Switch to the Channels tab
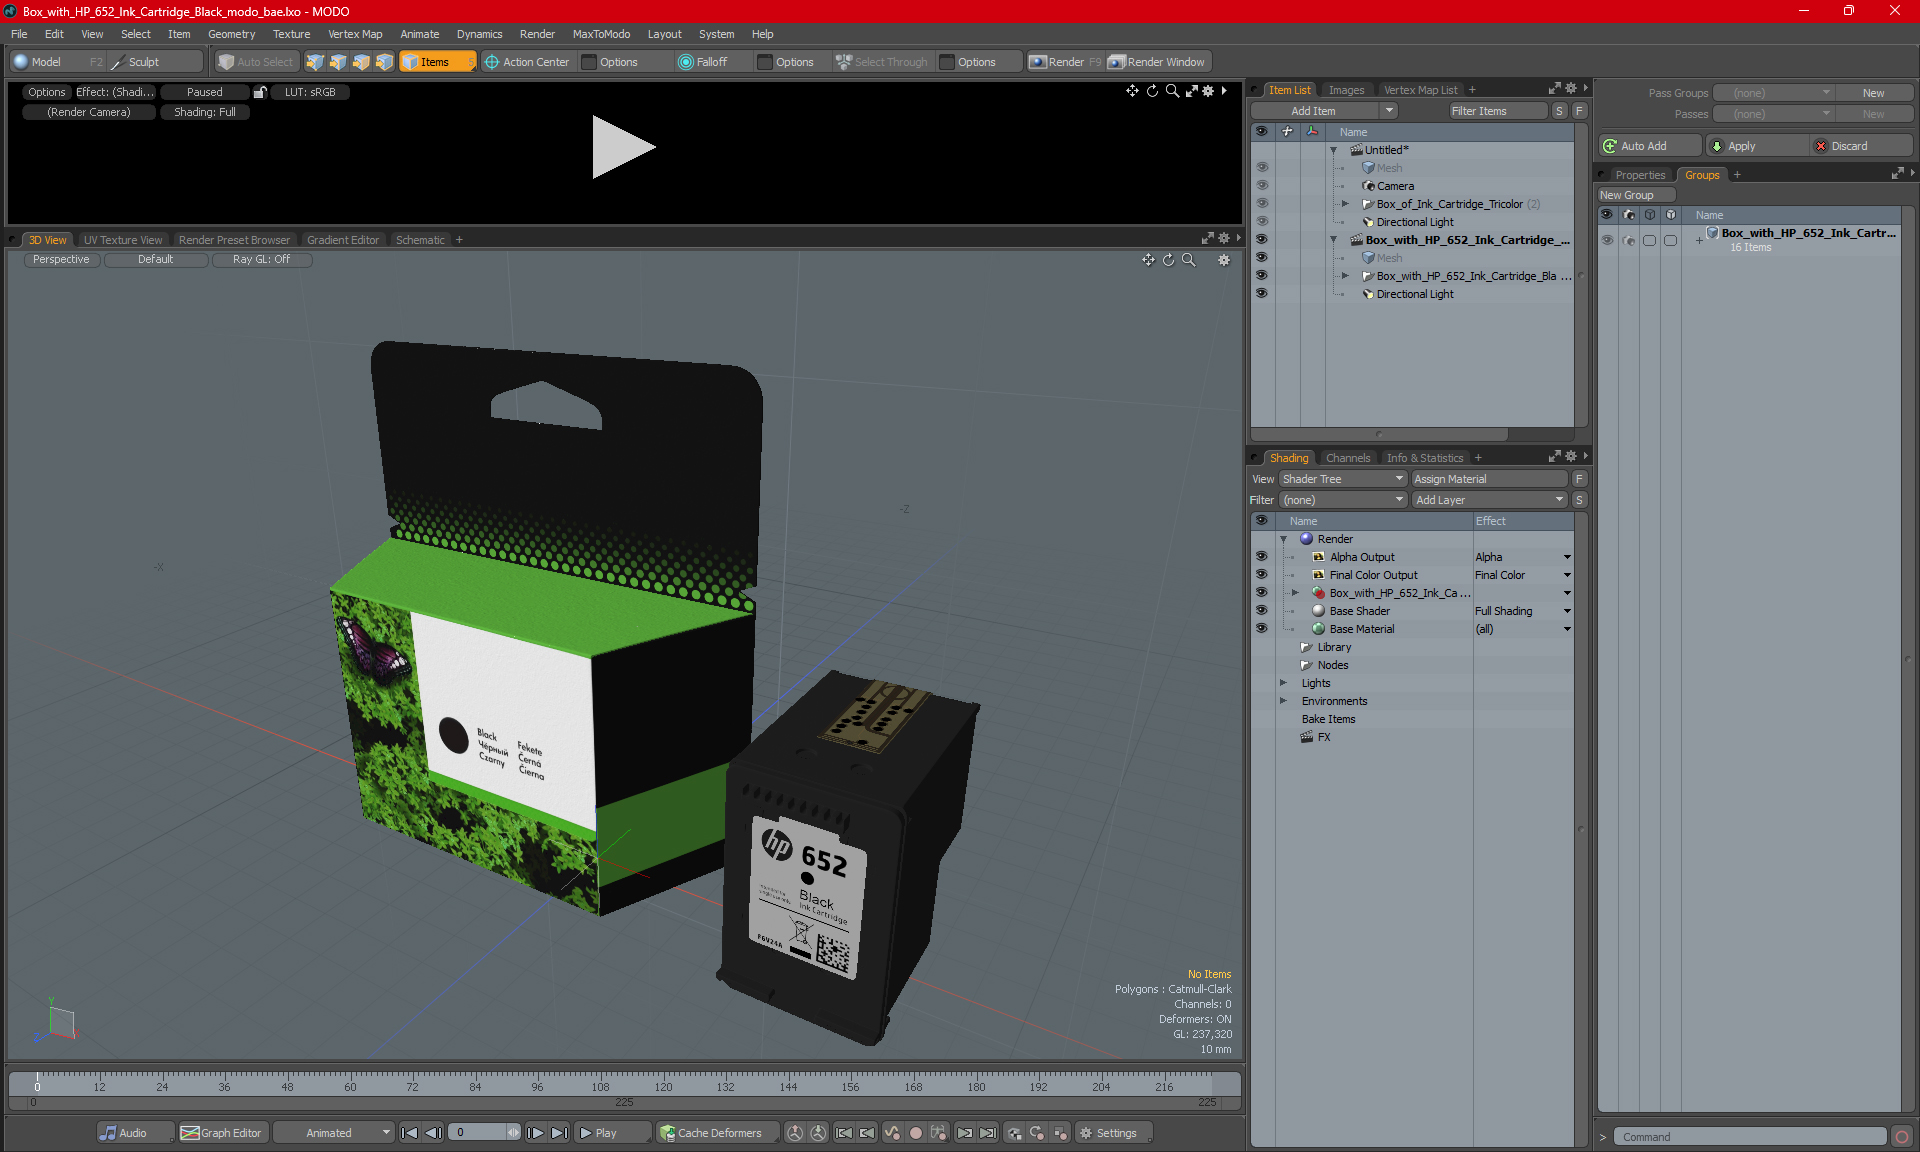Viewport: 1920px width, 1152px height. point(1348,458)
